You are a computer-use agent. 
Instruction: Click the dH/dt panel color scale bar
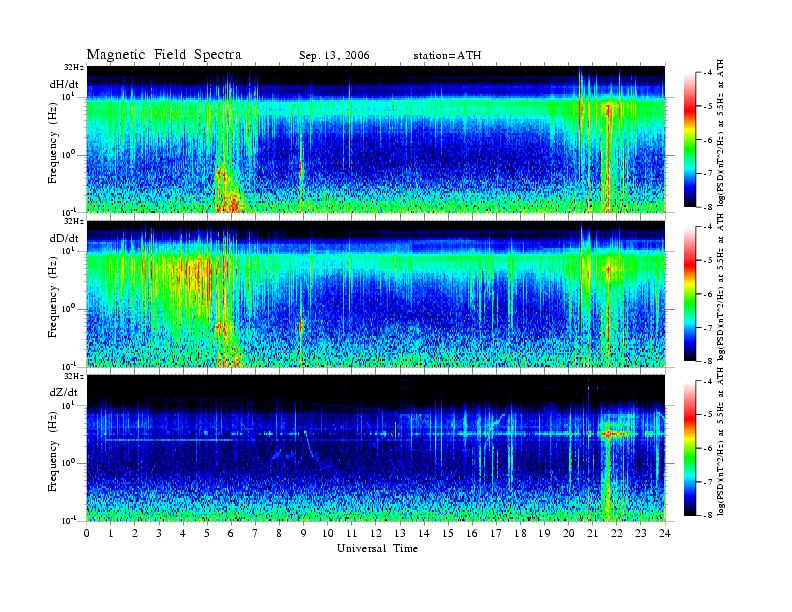point(690,139)
